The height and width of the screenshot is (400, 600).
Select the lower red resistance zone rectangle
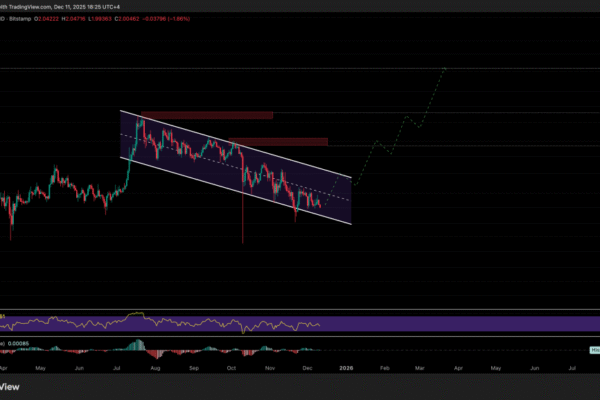pos(279,141)
